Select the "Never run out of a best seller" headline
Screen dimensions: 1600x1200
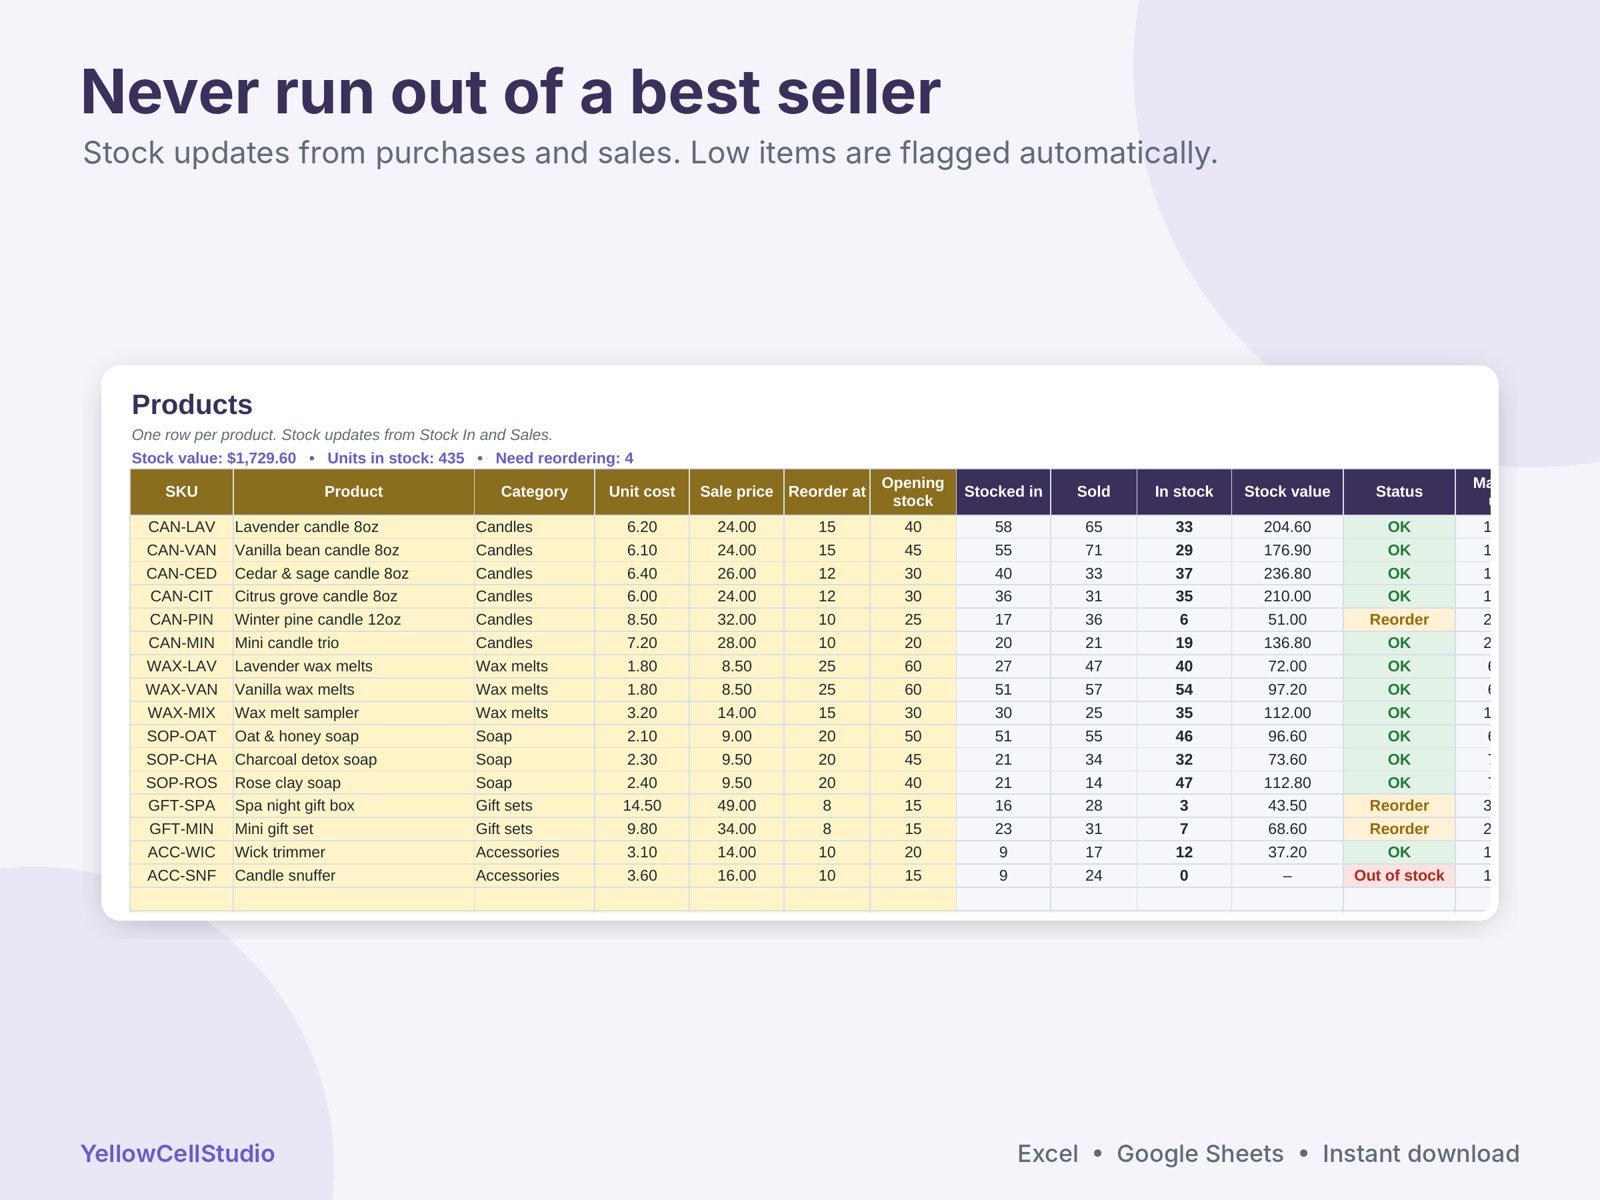tap(510, 92)
